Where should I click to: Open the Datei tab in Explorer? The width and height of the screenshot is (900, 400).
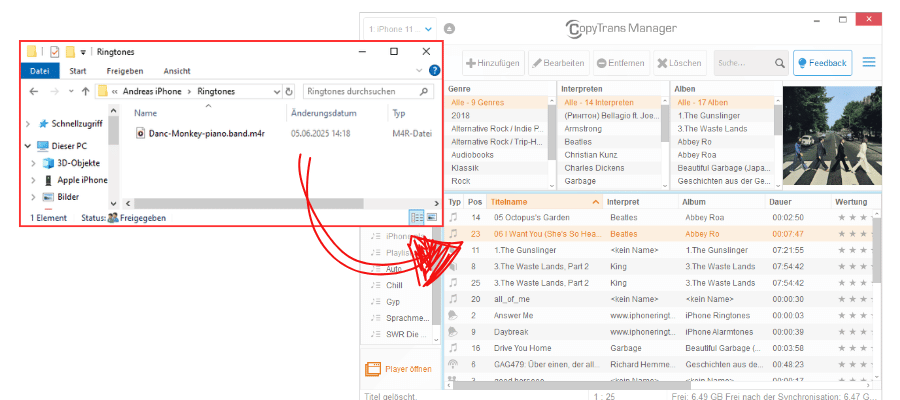click(40, 71)
